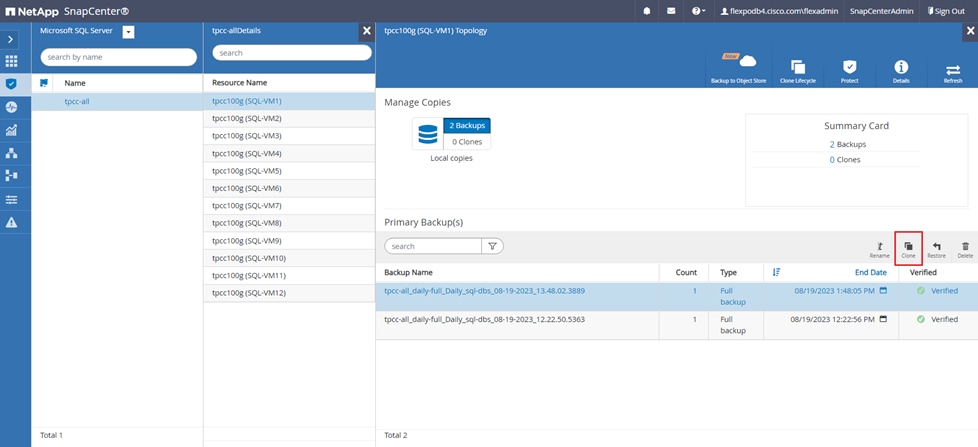
Task: Click the Refresh arrows icon
Action: pyautogui.click(x=953, y=71)
